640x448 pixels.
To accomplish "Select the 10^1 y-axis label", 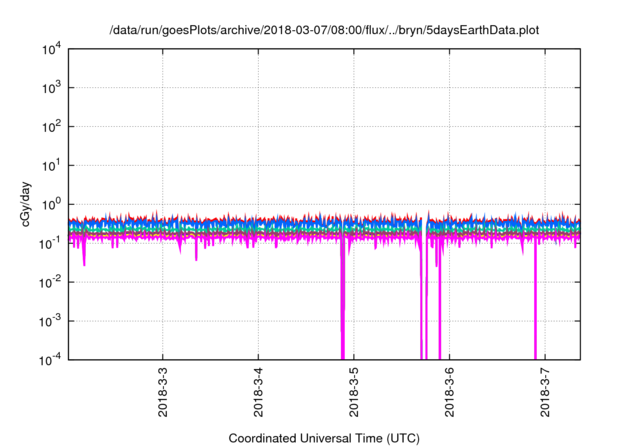I will point(51,166).
